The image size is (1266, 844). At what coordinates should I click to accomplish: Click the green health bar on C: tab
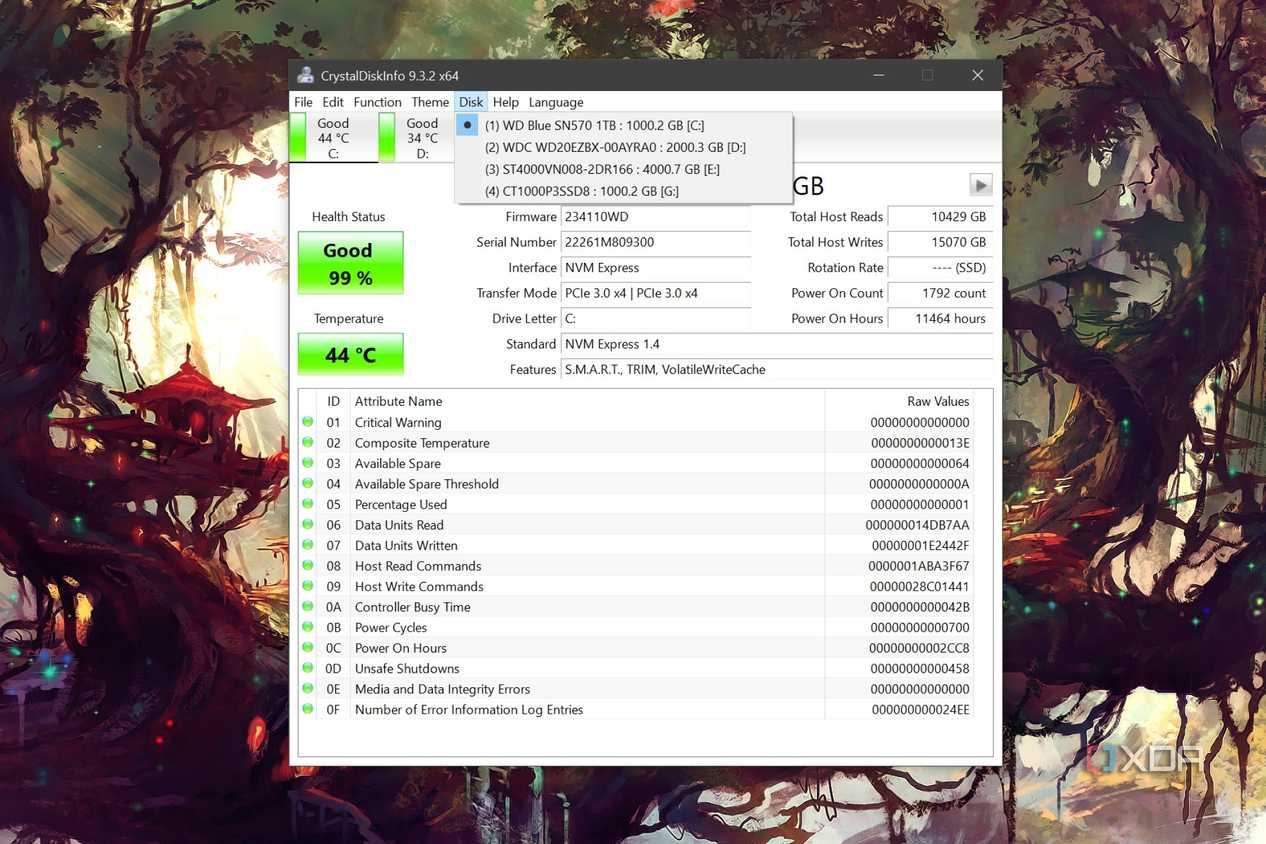point(297,138)
